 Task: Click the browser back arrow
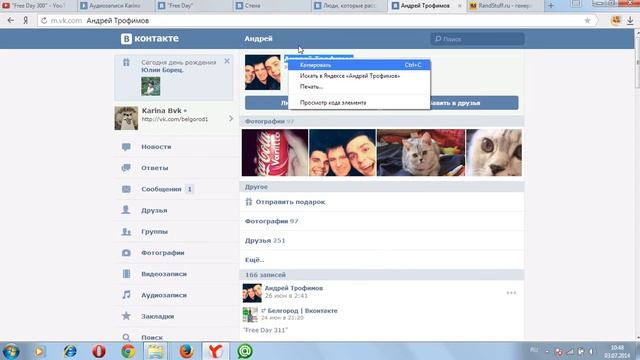tap(11, 20)
